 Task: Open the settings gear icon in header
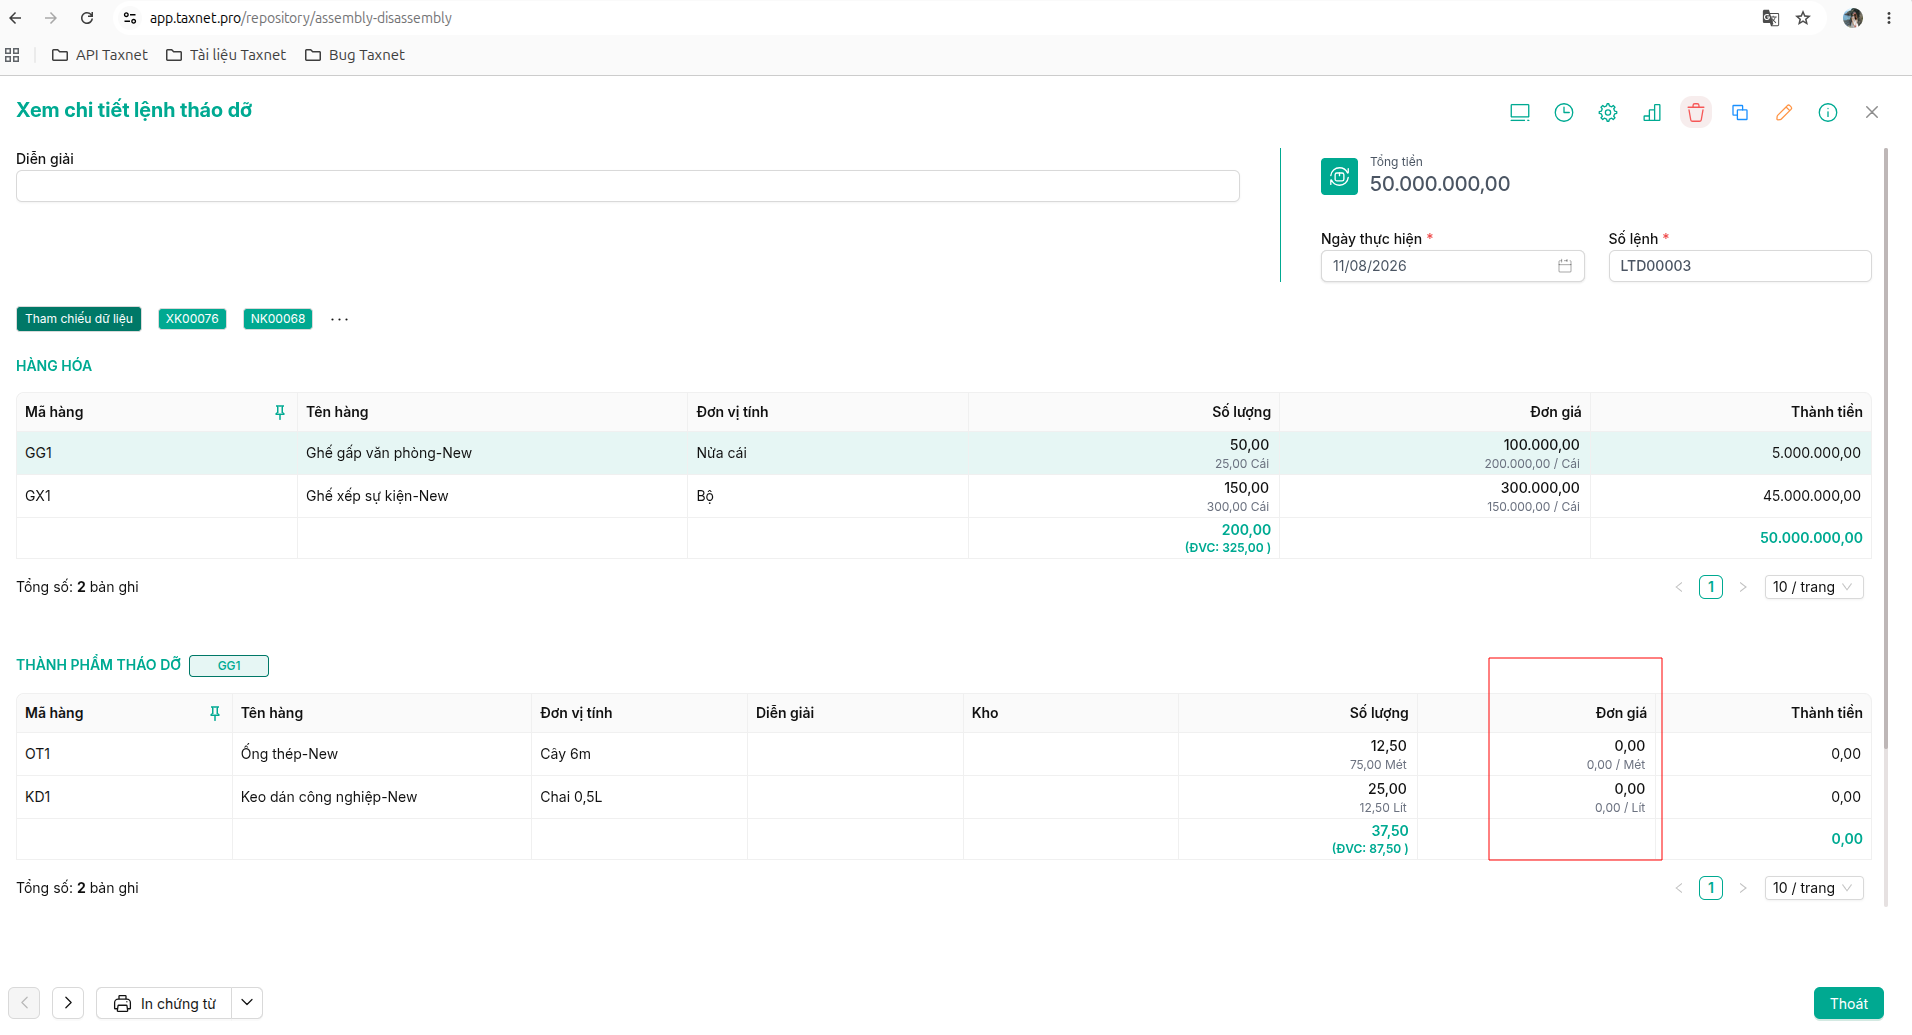pyautogui.click(x=1608, y=112)
